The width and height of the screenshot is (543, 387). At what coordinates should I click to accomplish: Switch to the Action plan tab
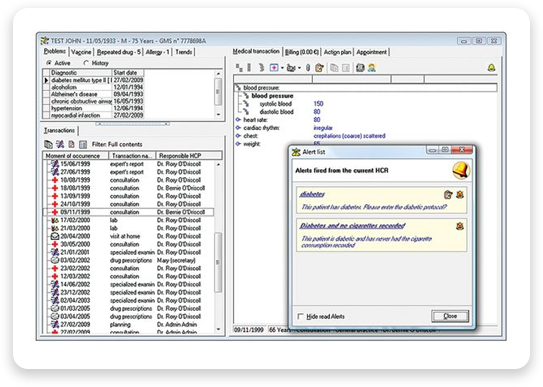pos(338,52)
